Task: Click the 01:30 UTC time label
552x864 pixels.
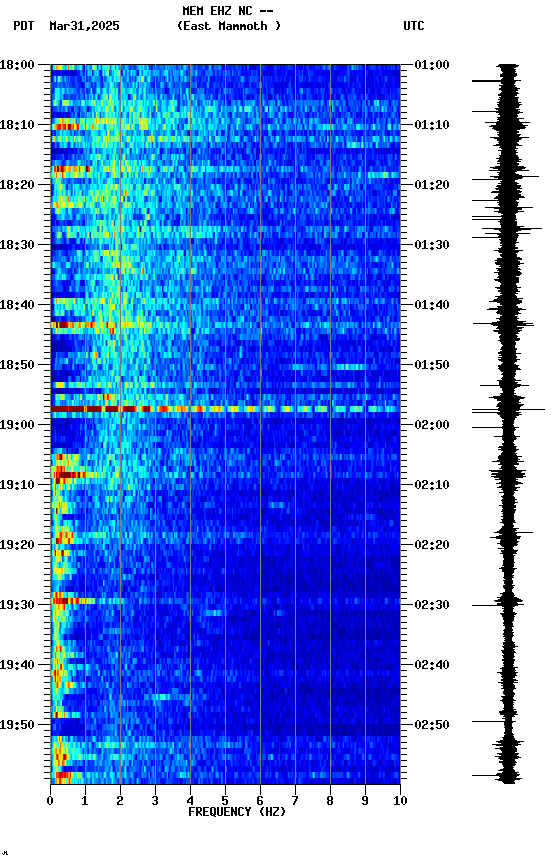Action: click(x=432, y=245)
